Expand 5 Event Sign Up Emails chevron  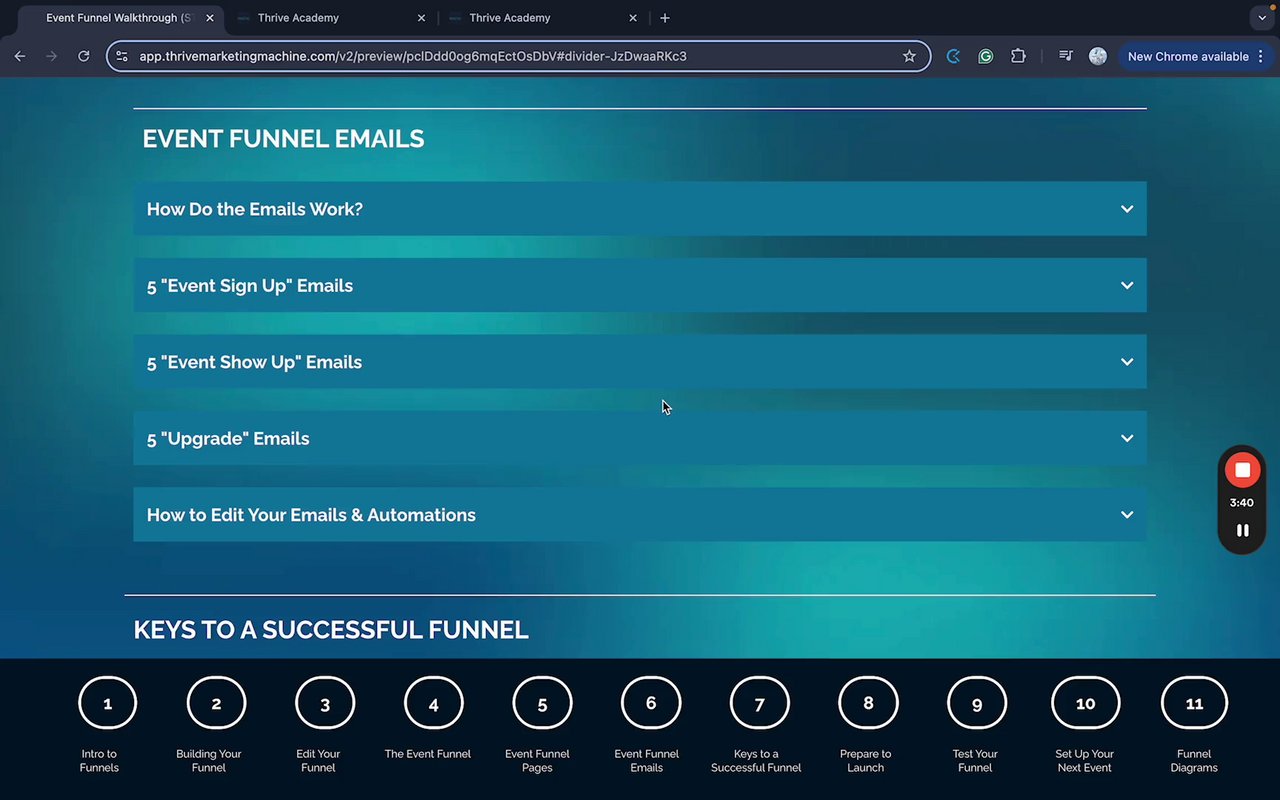(1127, 285)
